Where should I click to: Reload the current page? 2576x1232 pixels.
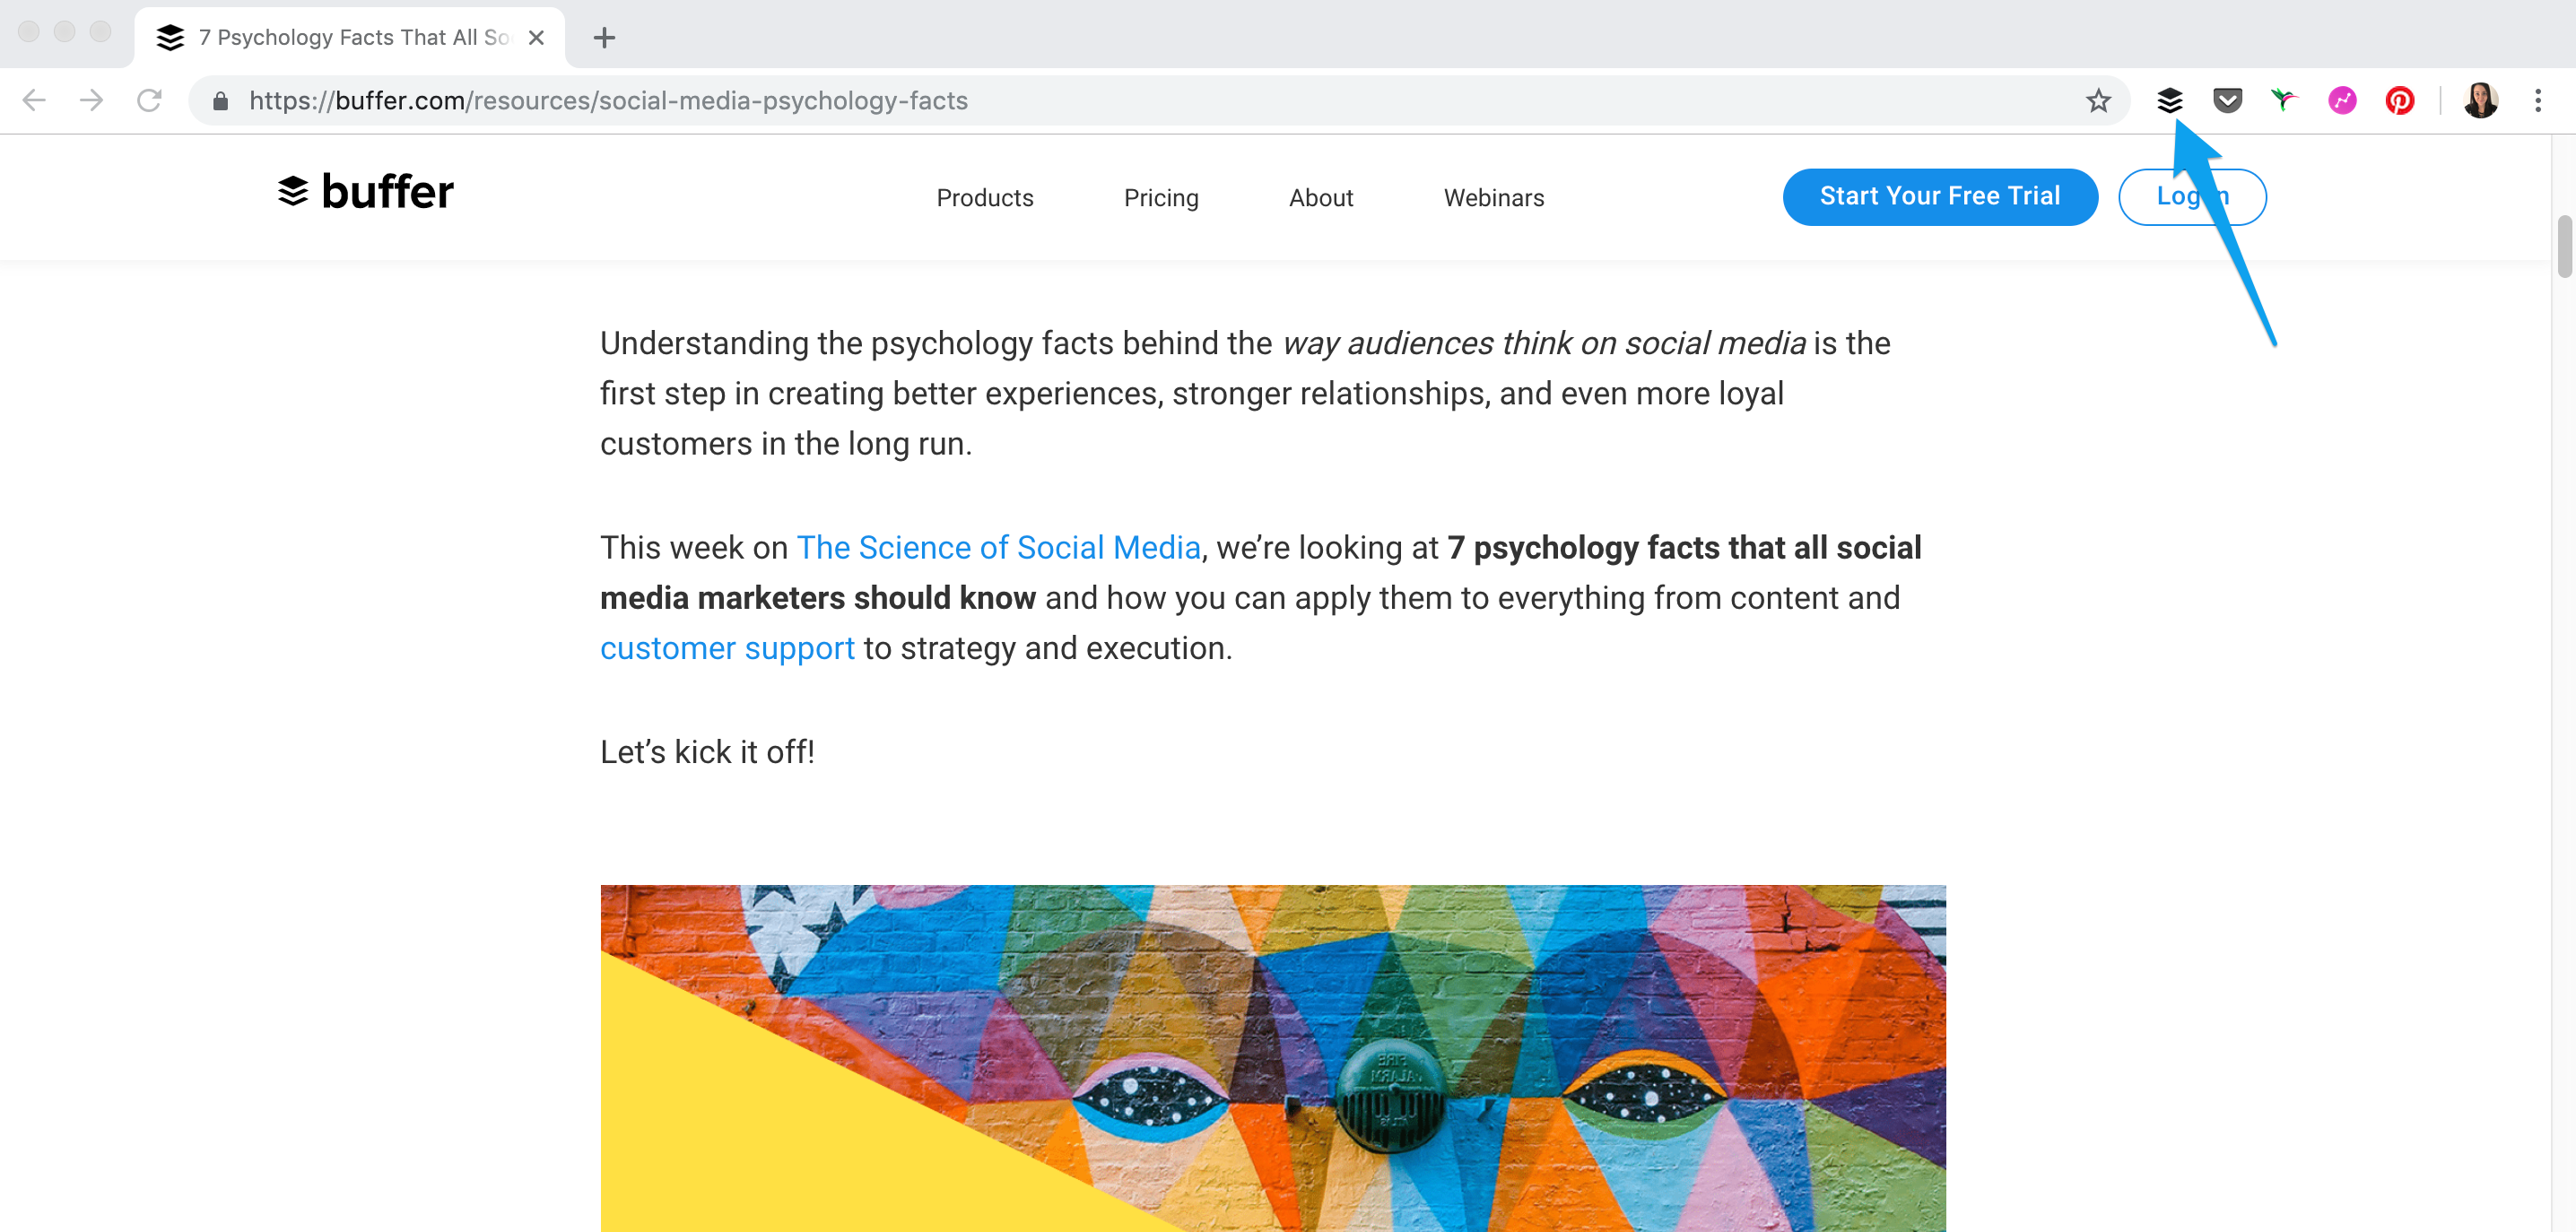(x=150, y=100)
